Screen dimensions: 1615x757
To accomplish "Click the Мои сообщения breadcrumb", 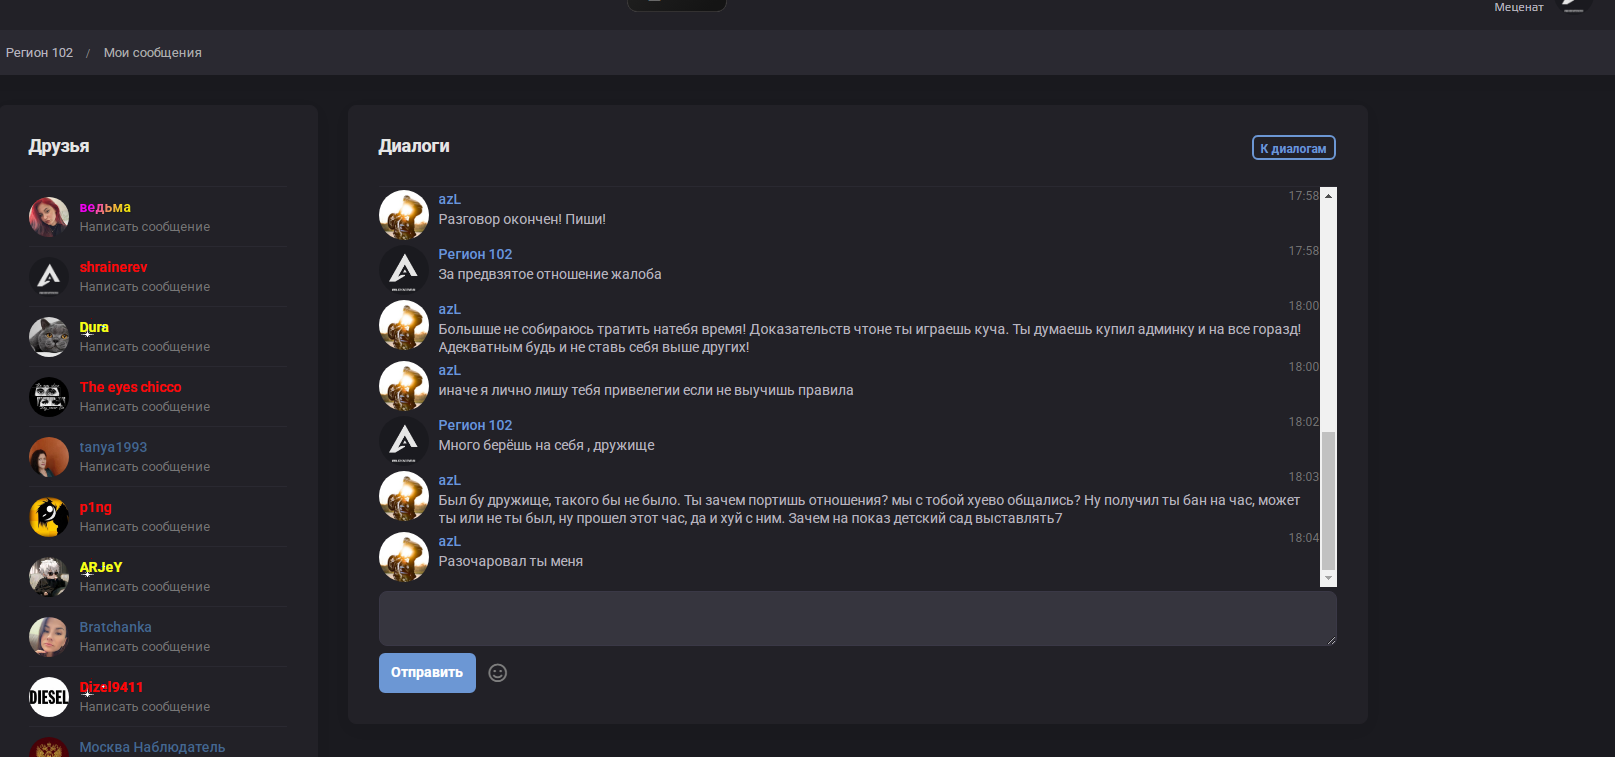I will tap(152, 53).
